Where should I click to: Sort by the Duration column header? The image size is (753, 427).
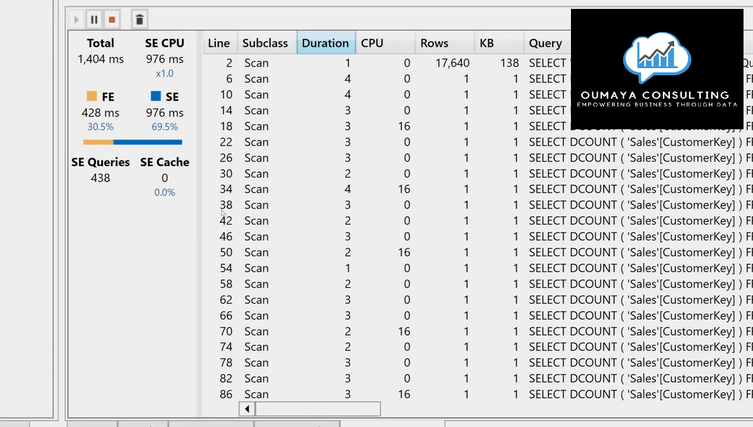(x=326, y=43)
